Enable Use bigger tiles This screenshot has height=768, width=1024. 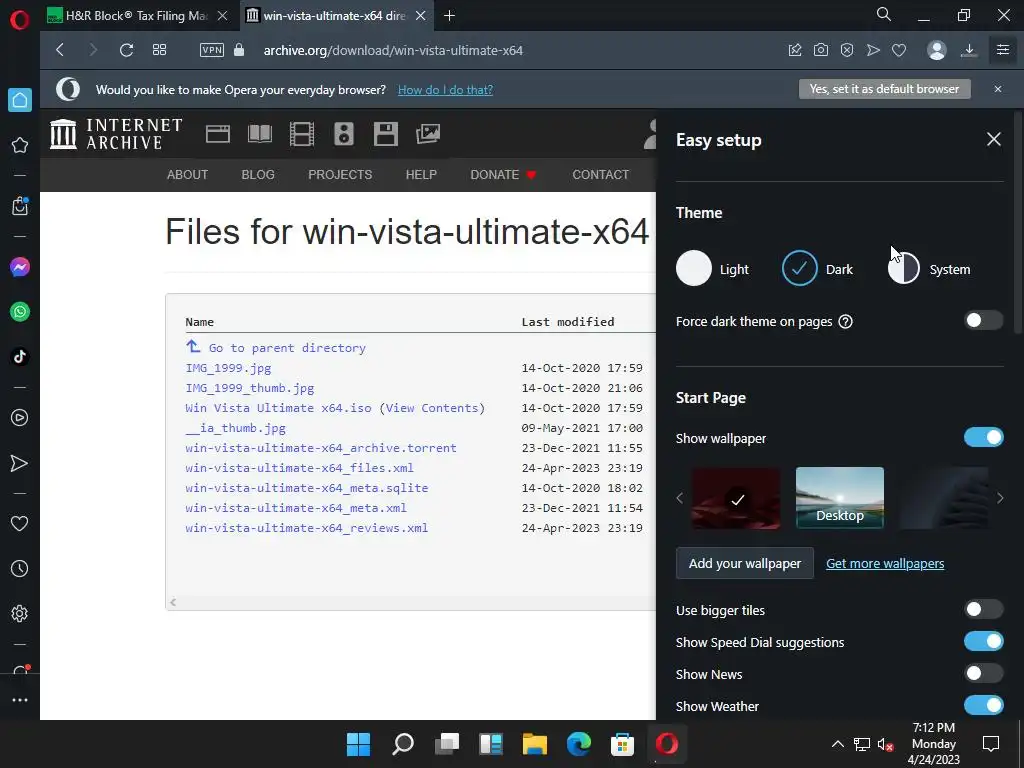click(x=983, y=609)
